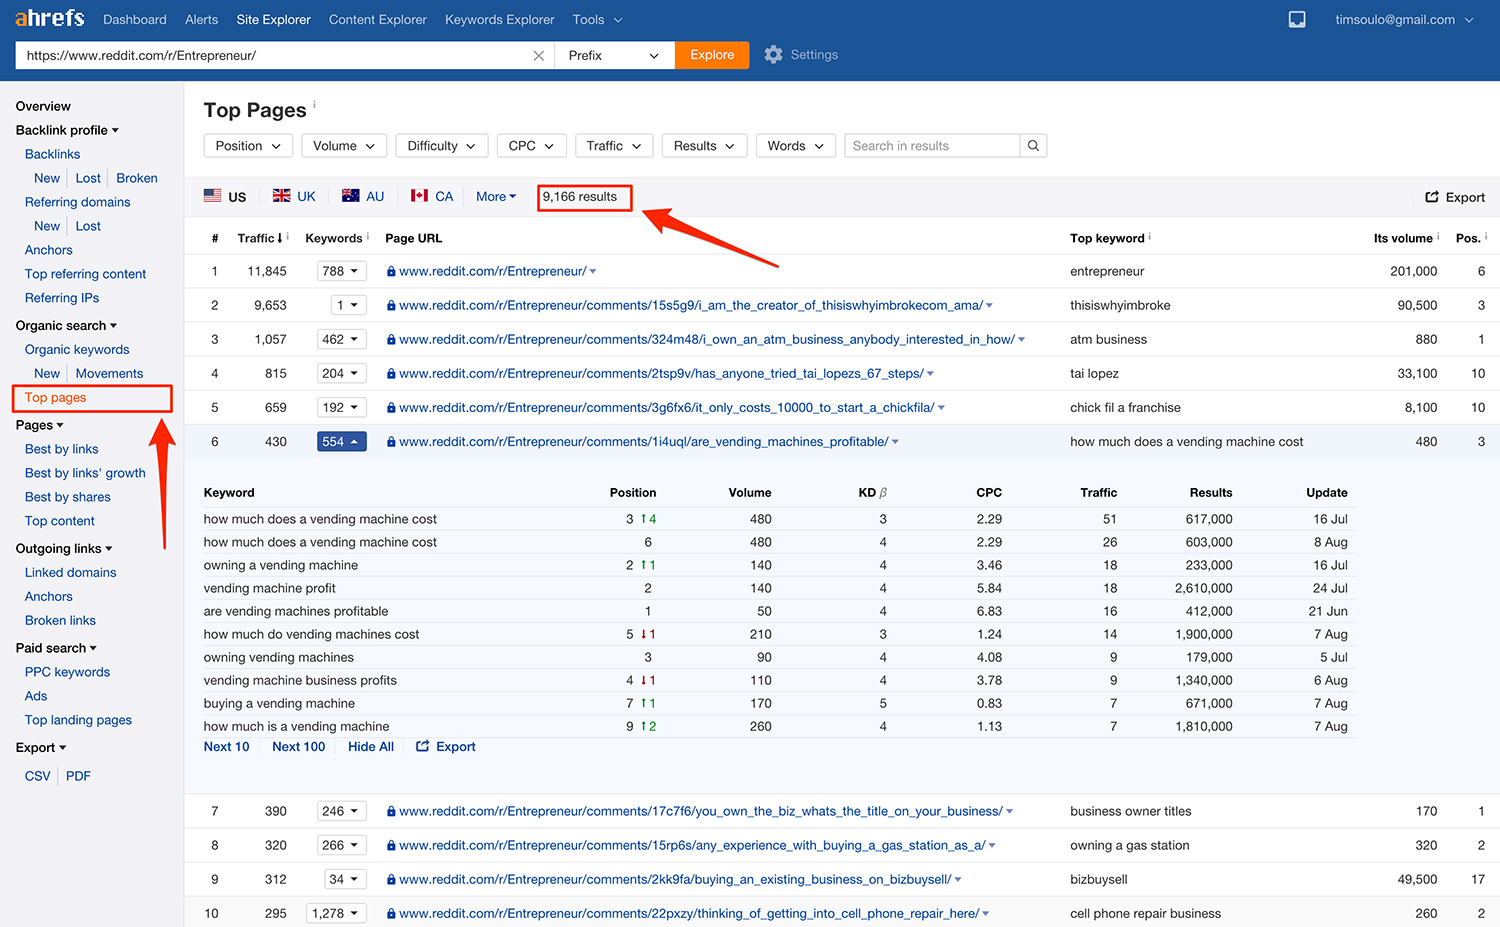The height and width of the screenshot is (927, 1500).
Task: Open More countries dropdown
Action: (x=496, y=197)
